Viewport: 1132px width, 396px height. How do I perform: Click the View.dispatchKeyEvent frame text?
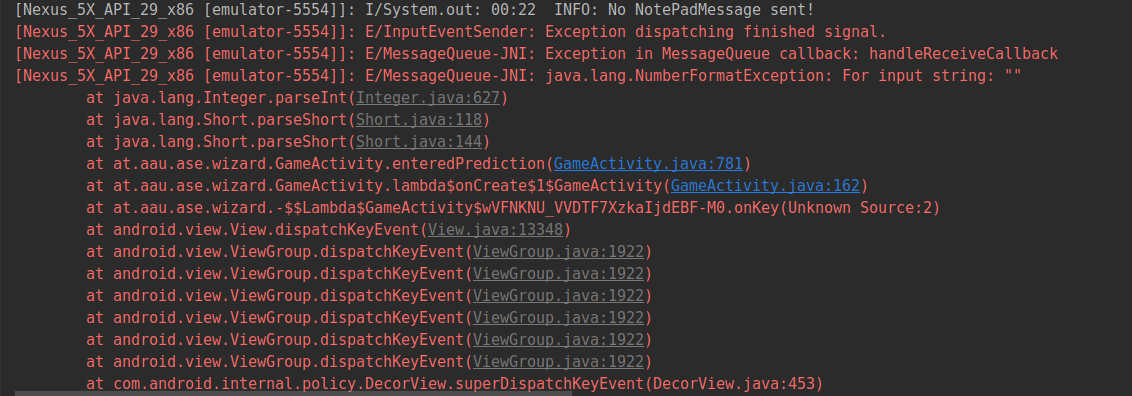266,229
